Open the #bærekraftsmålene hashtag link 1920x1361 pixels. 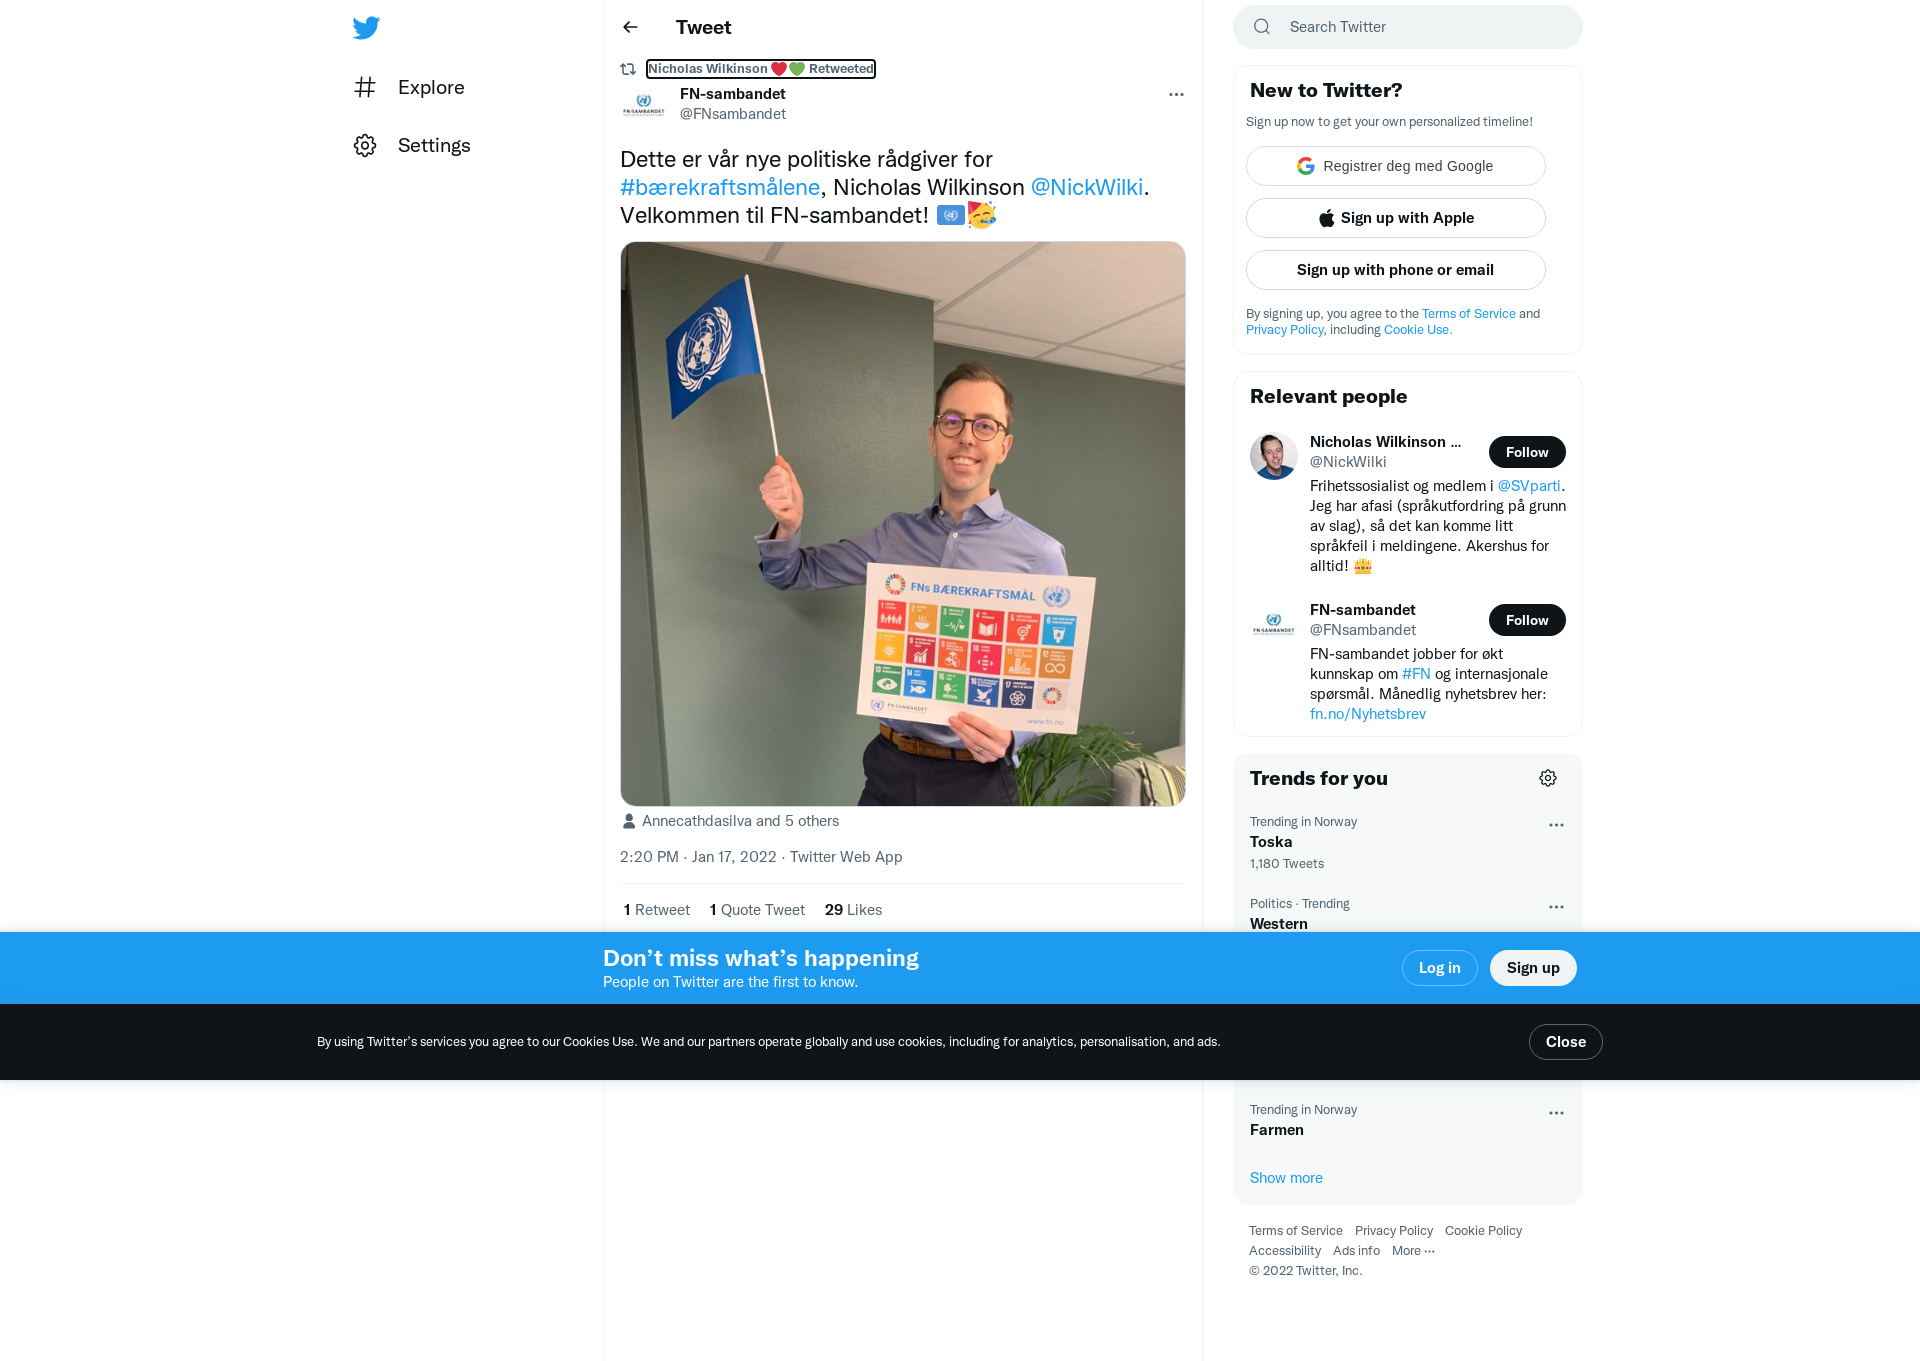click(x=720, y=187)
